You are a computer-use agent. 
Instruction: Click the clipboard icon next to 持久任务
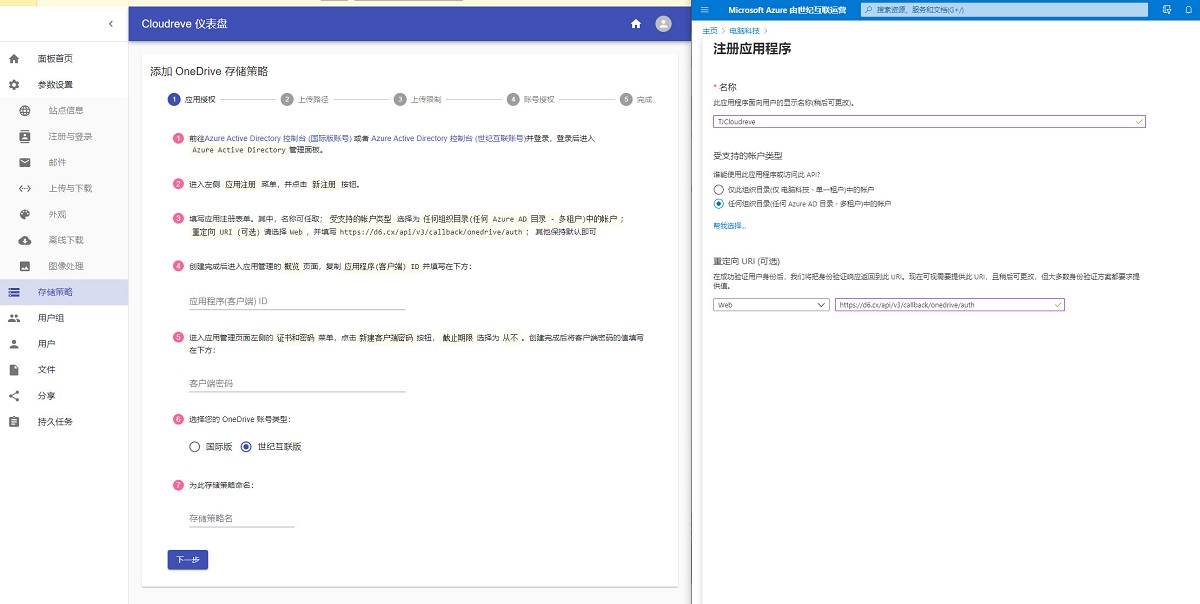click(x=14, y=422)
